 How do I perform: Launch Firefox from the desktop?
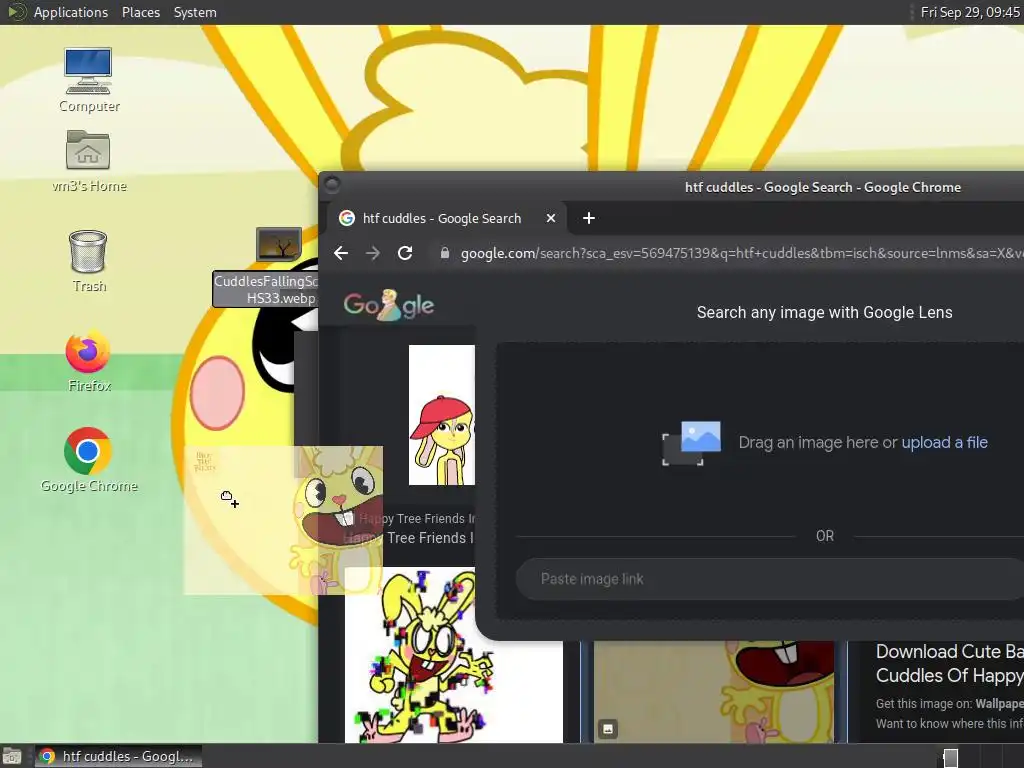pos(88,361)
